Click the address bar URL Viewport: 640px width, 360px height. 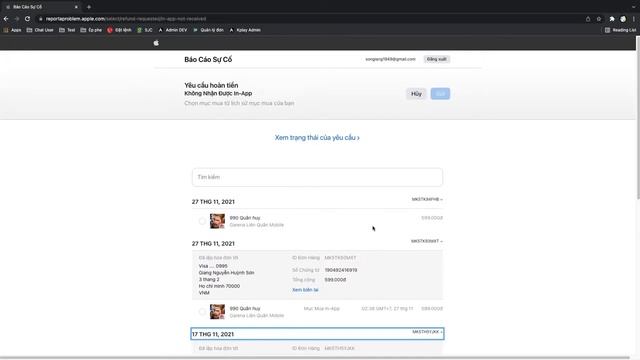point(126,19)
